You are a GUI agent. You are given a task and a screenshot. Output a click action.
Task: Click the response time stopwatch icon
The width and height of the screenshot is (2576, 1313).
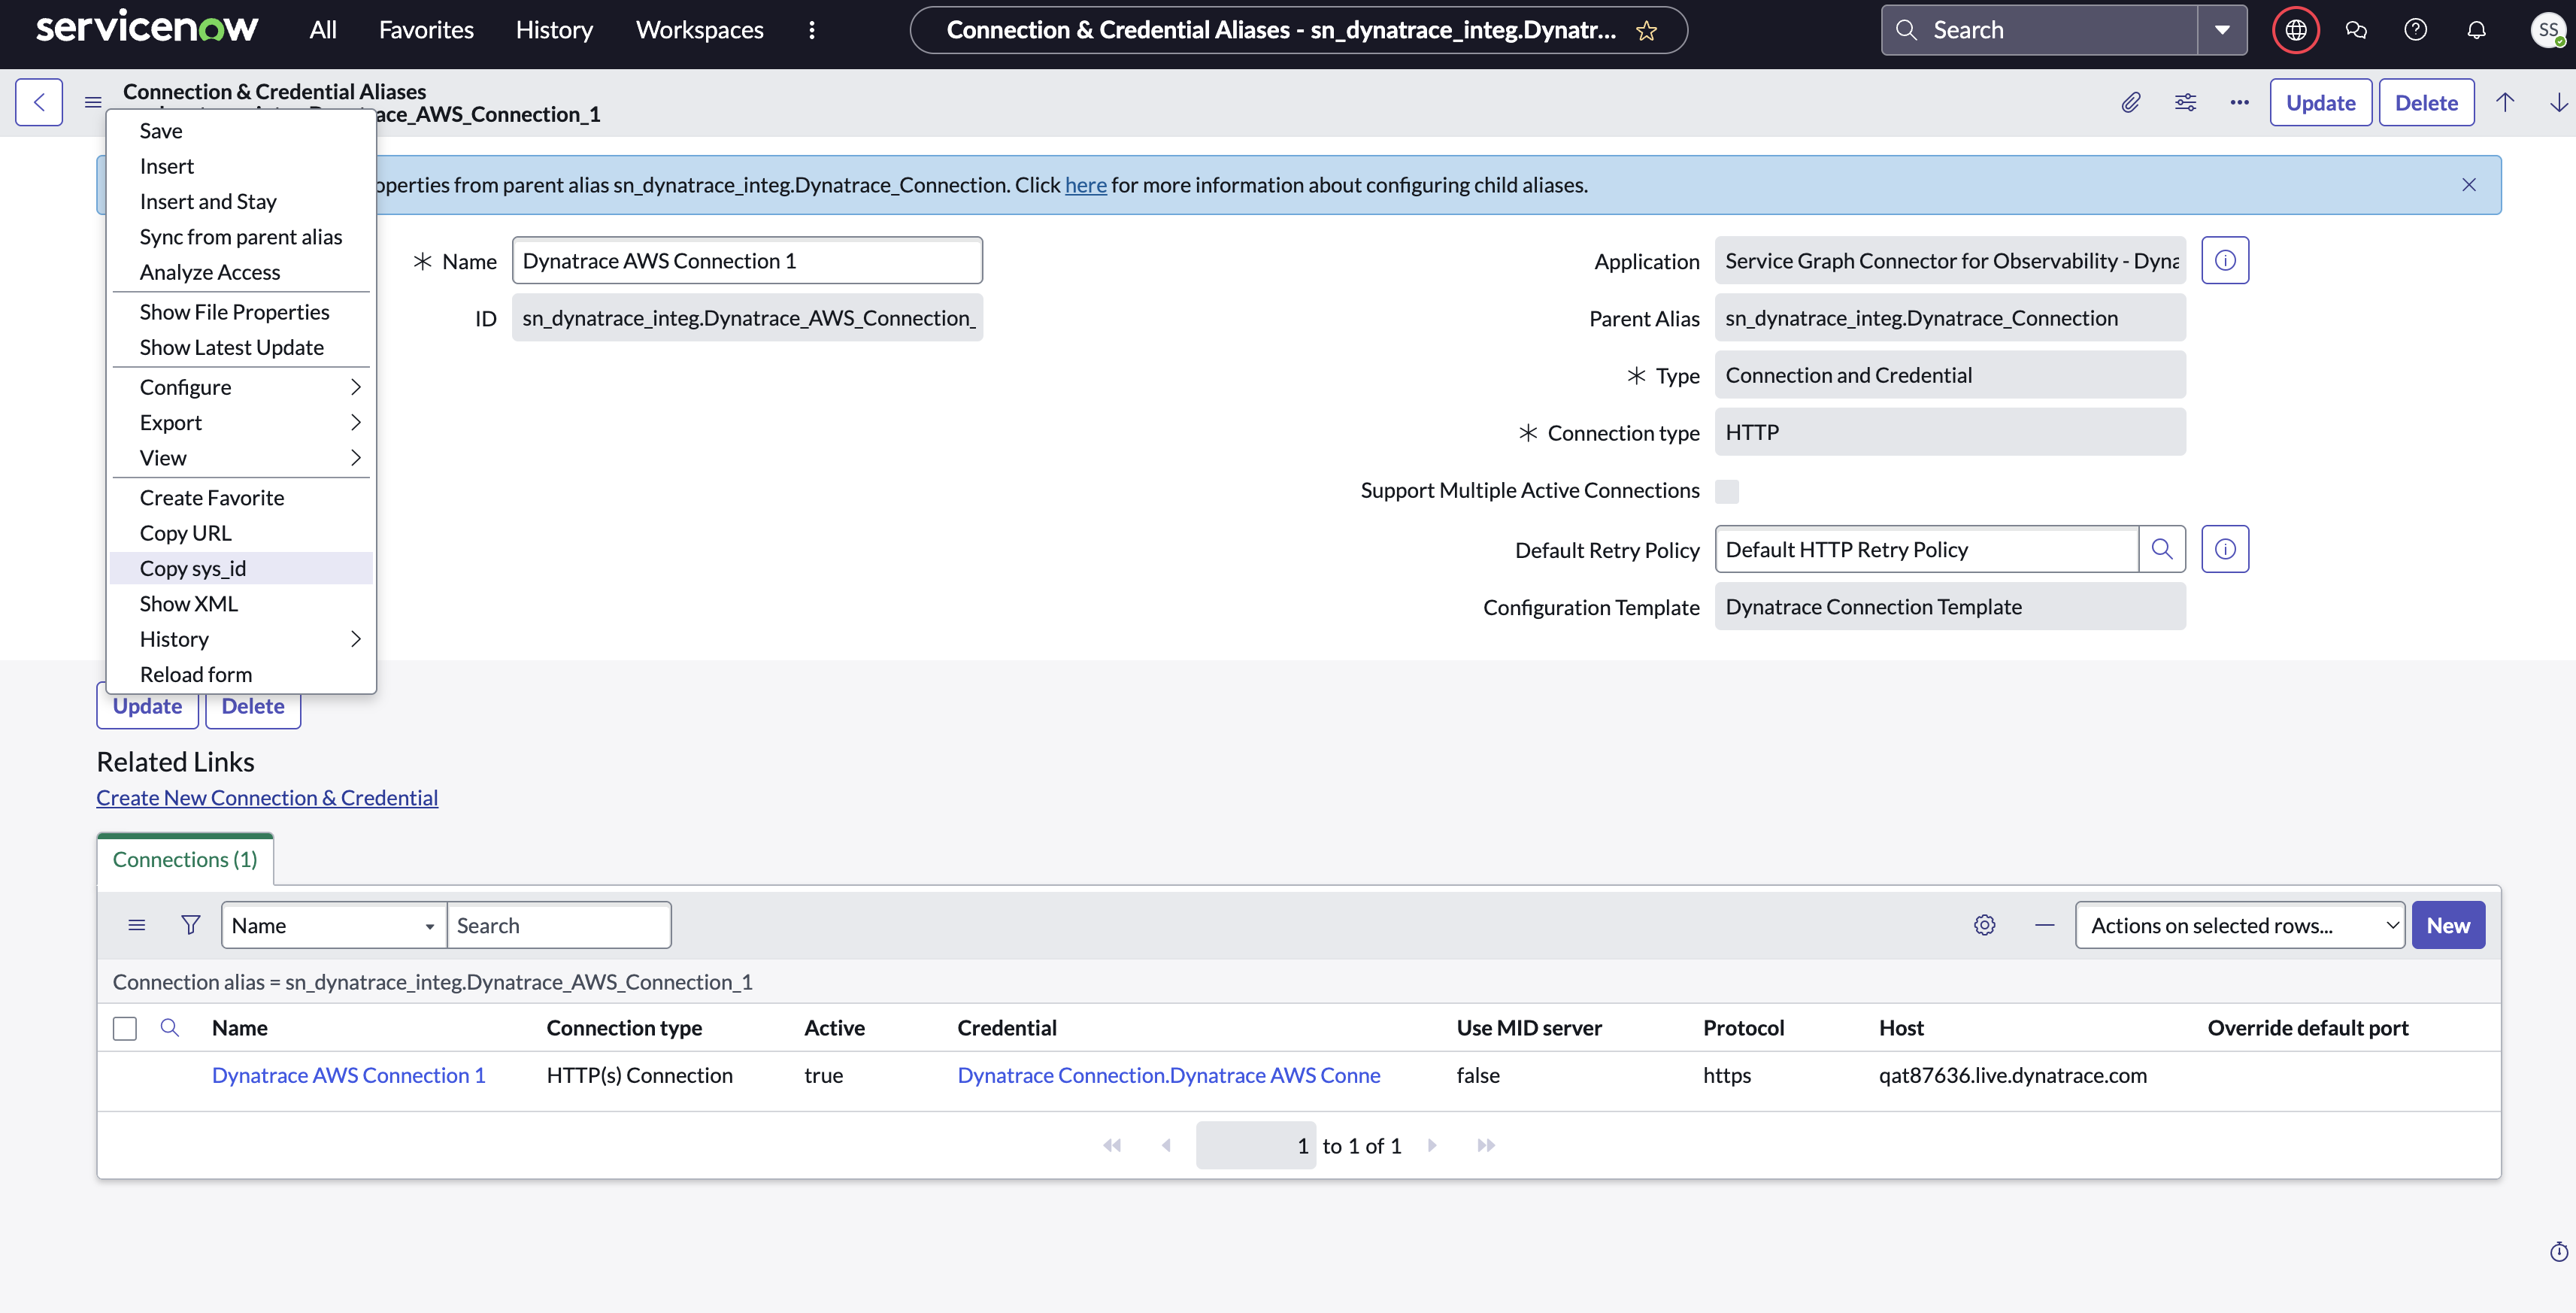click(2558, 1252)
